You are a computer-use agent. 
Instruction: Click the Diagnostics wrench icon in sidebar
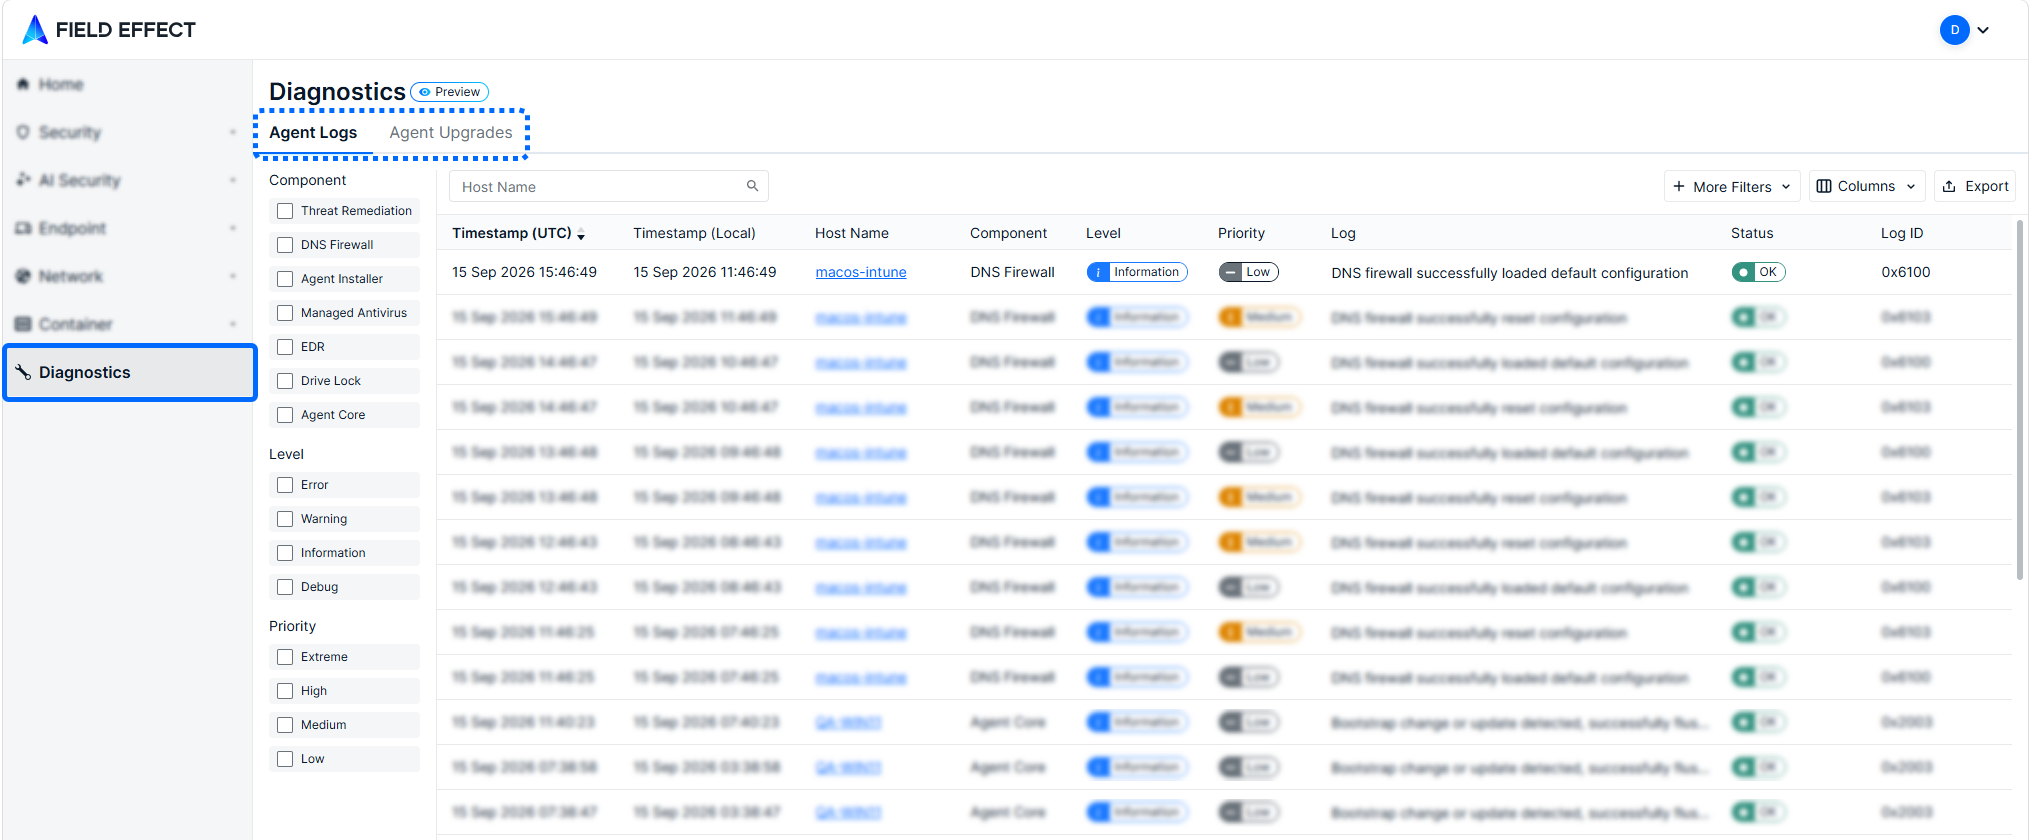(x=23, y=372)
